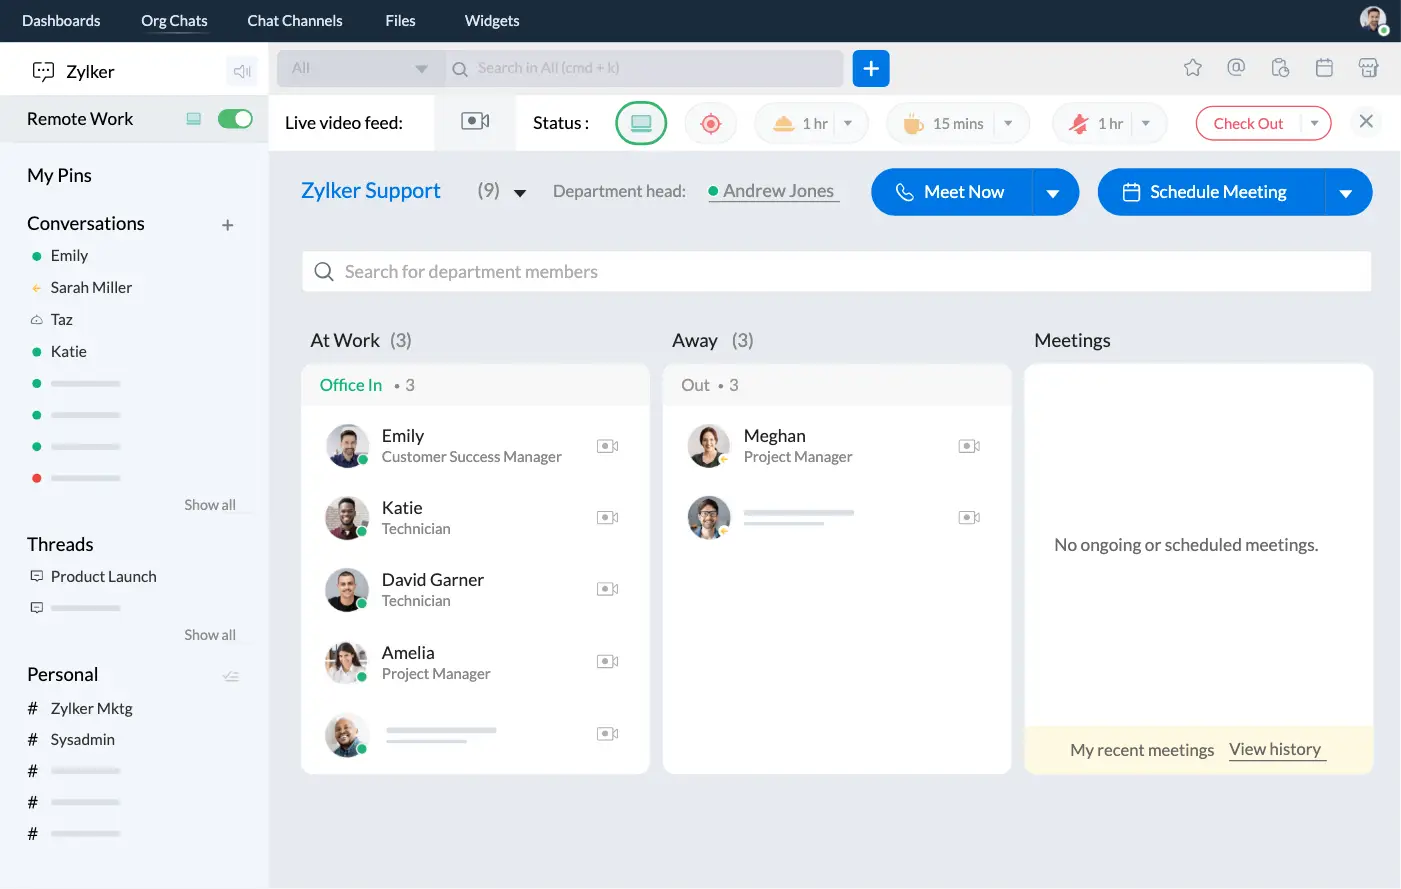
Task: Click the Check Out button
Action: click(1248, 124)
